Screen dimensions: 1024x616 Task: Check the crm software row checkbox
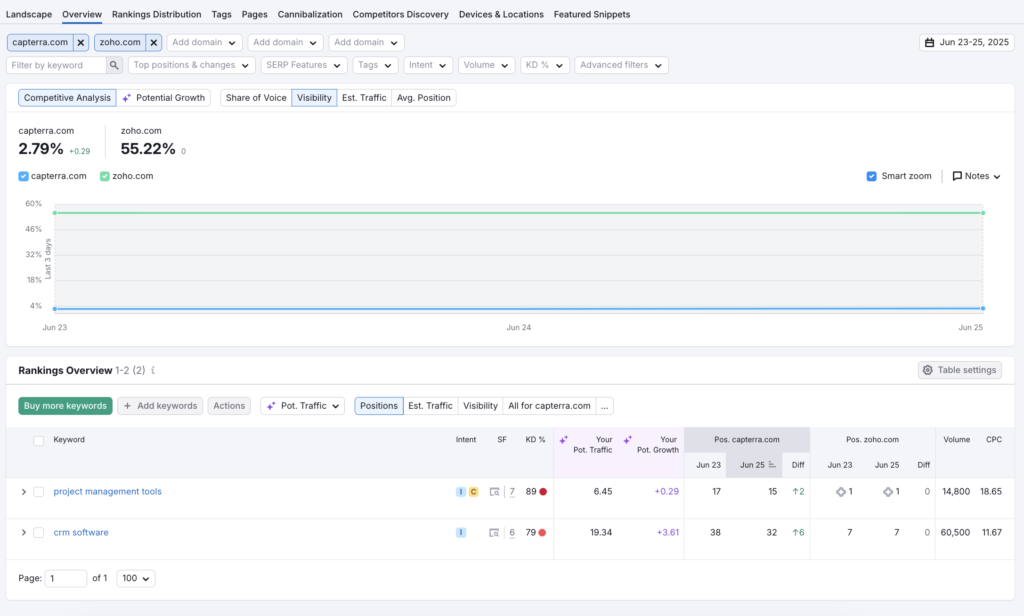[x=39, y=533]
